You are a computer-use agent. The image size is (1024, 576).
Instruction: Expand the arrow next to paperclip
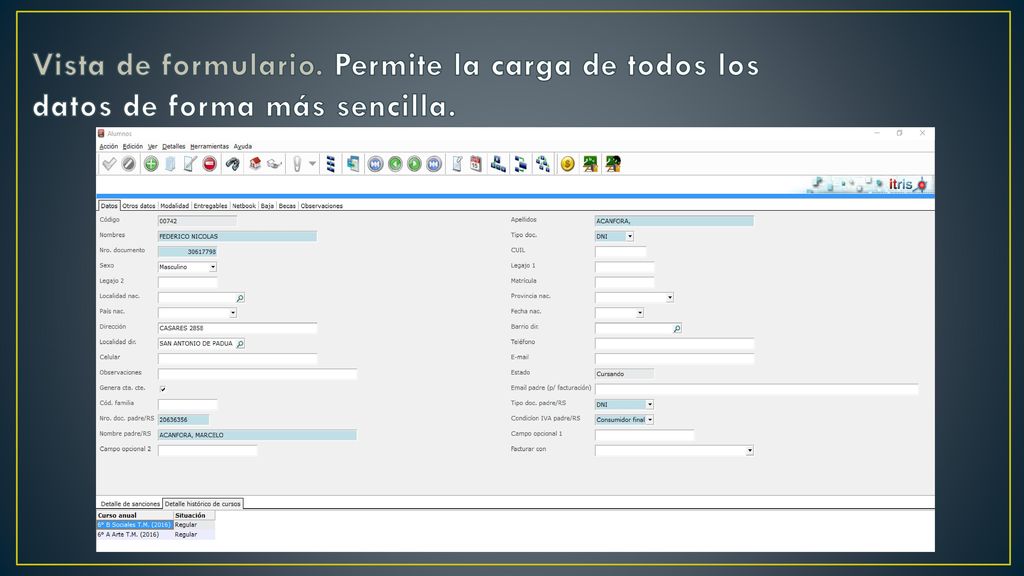312,164
